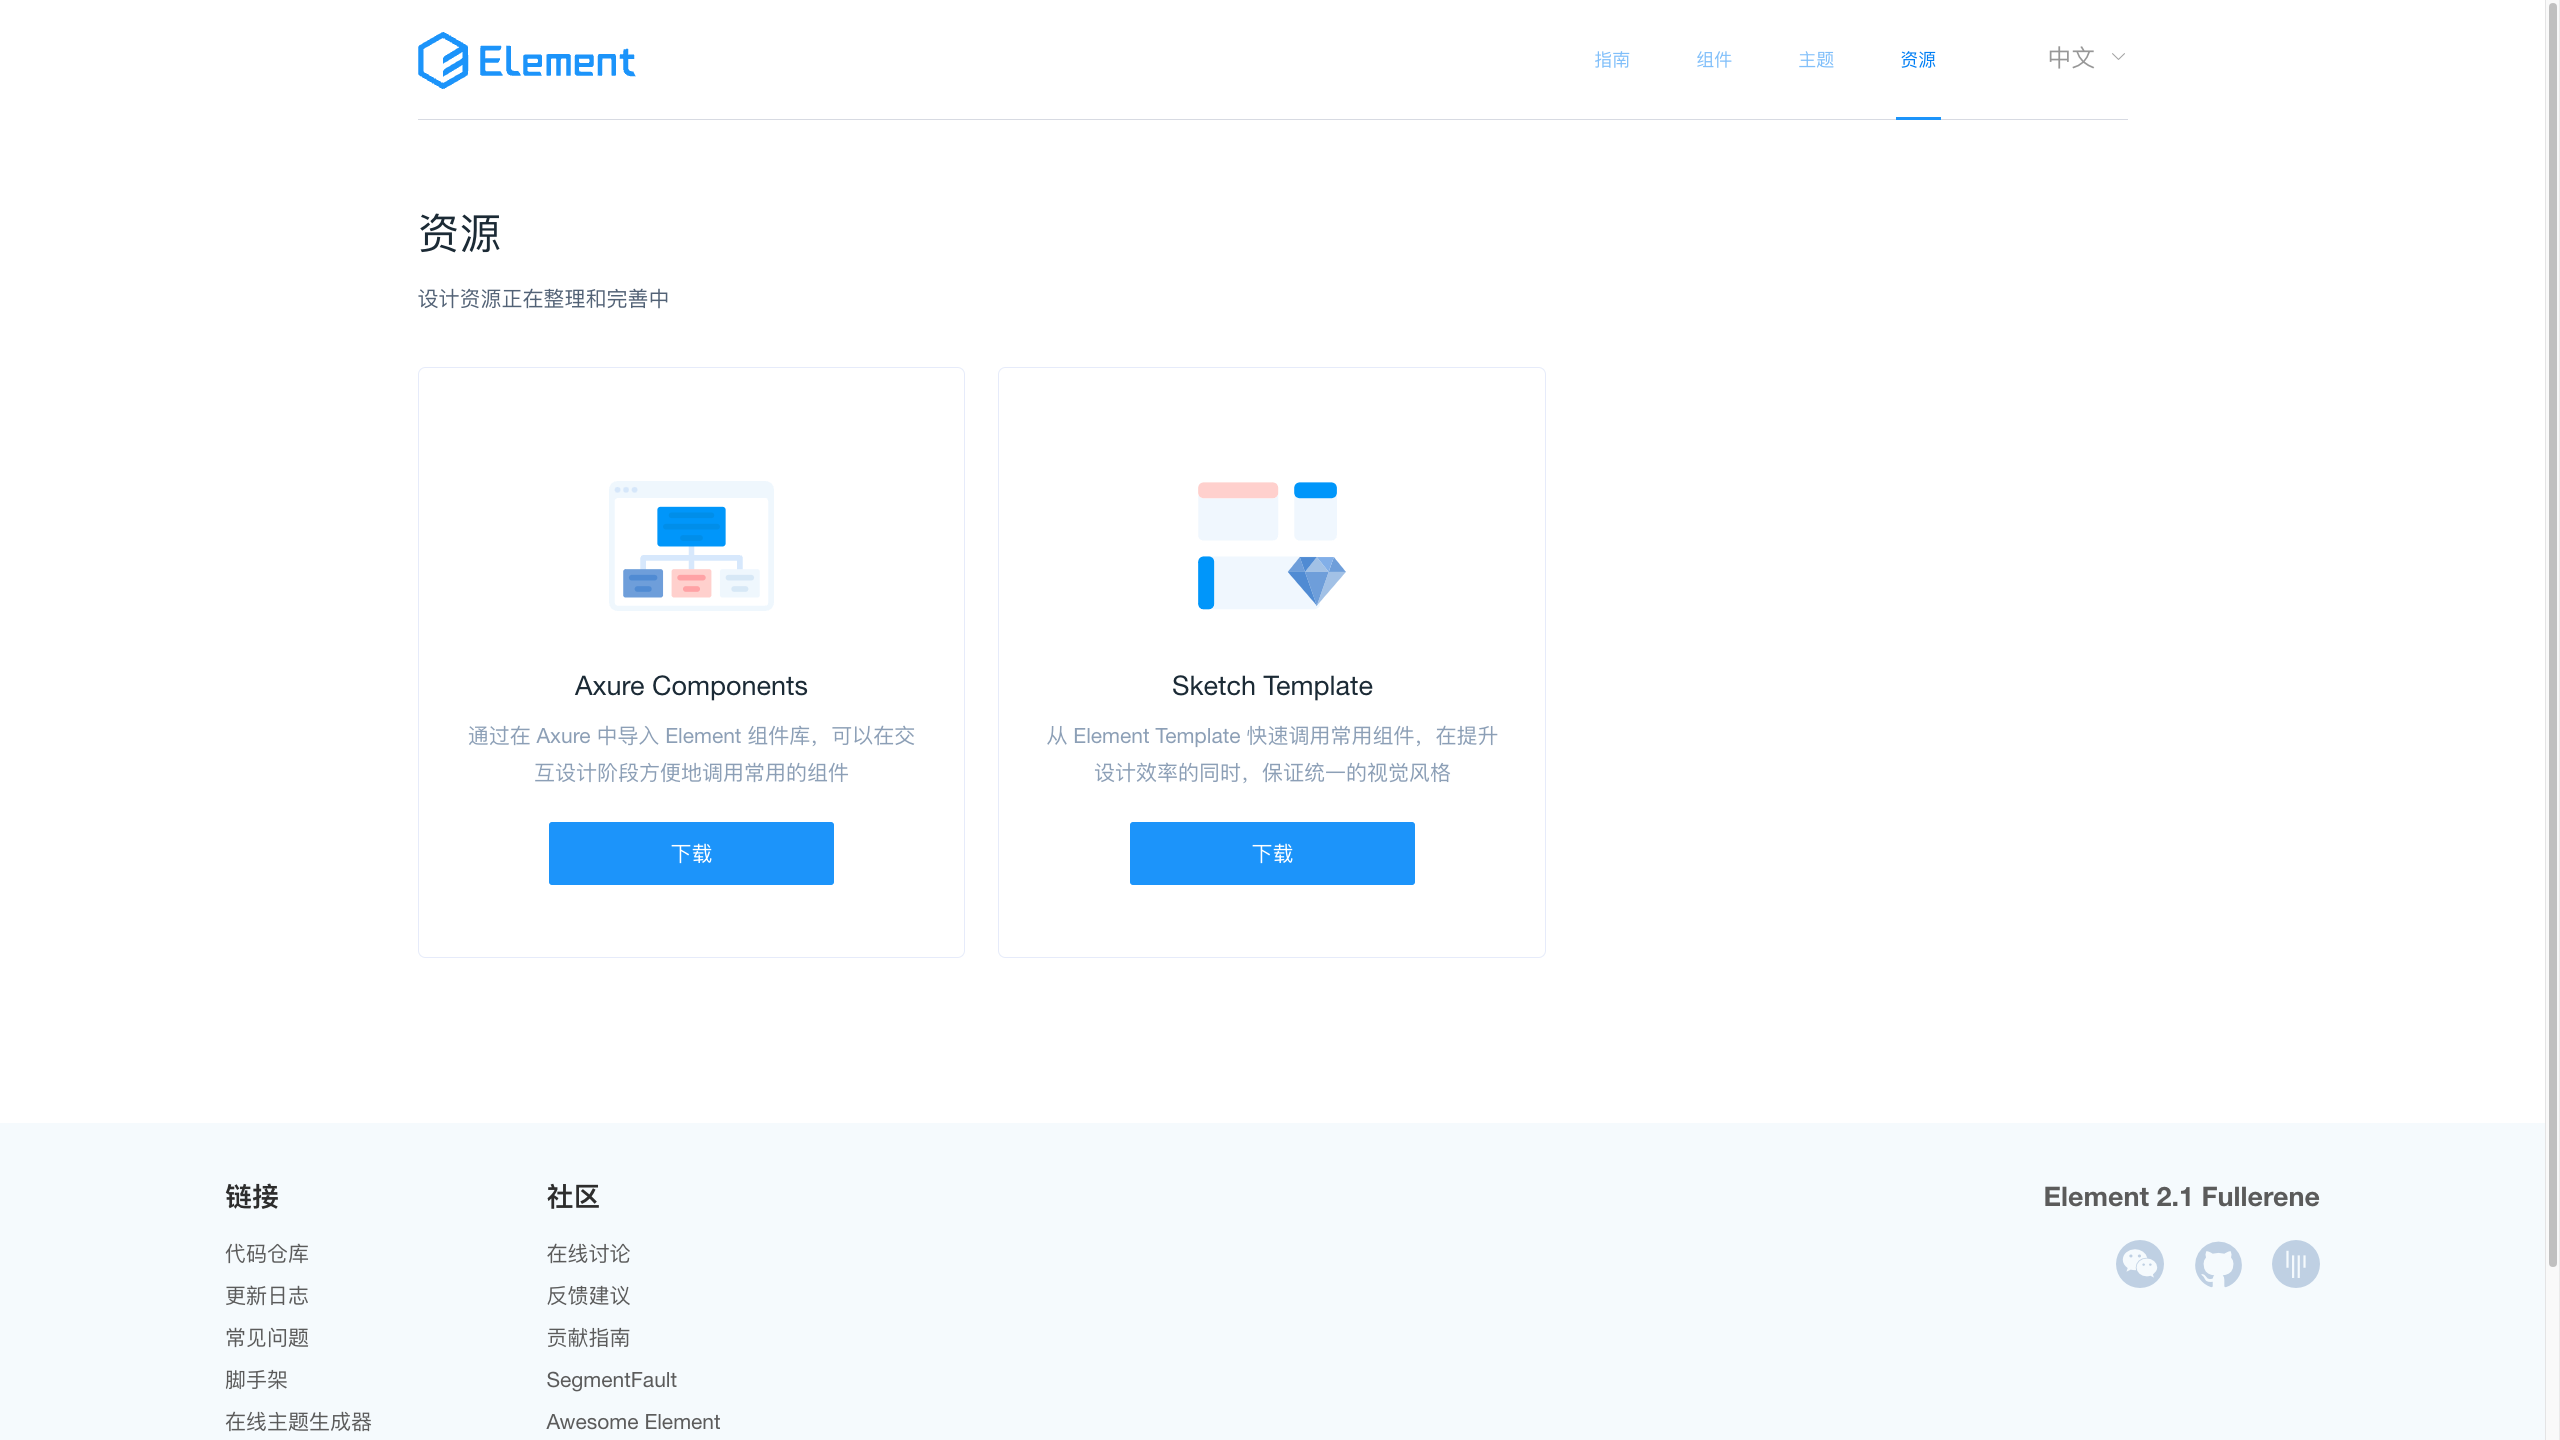Open the 代码仓库 footer link
The image size is (2560, 1440).
(x=267, y=1254)
